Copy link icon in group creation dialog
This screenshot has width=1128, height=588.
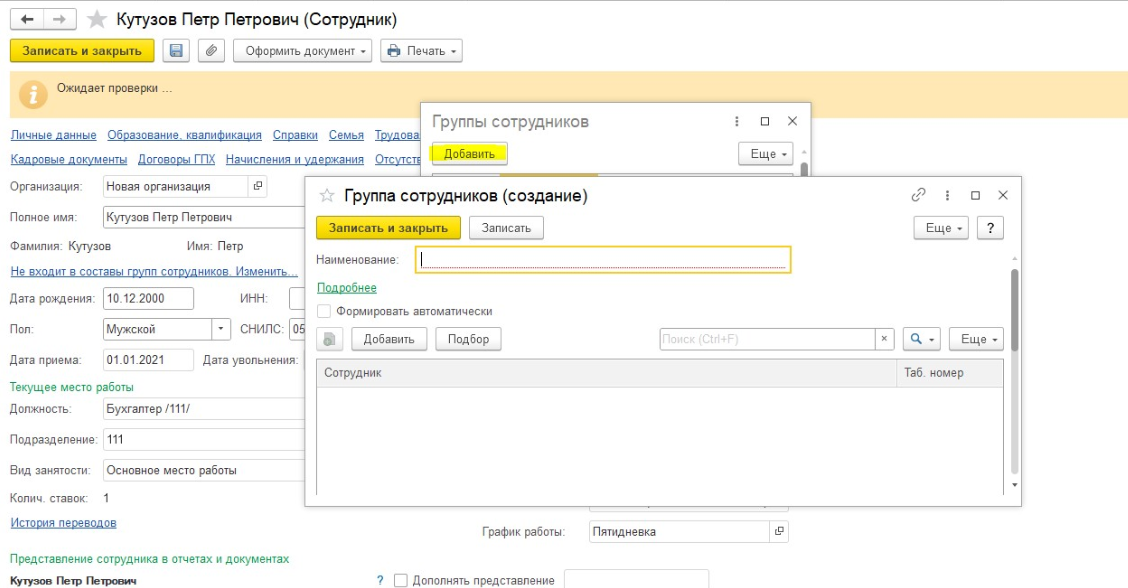click(x=918, y=196)
